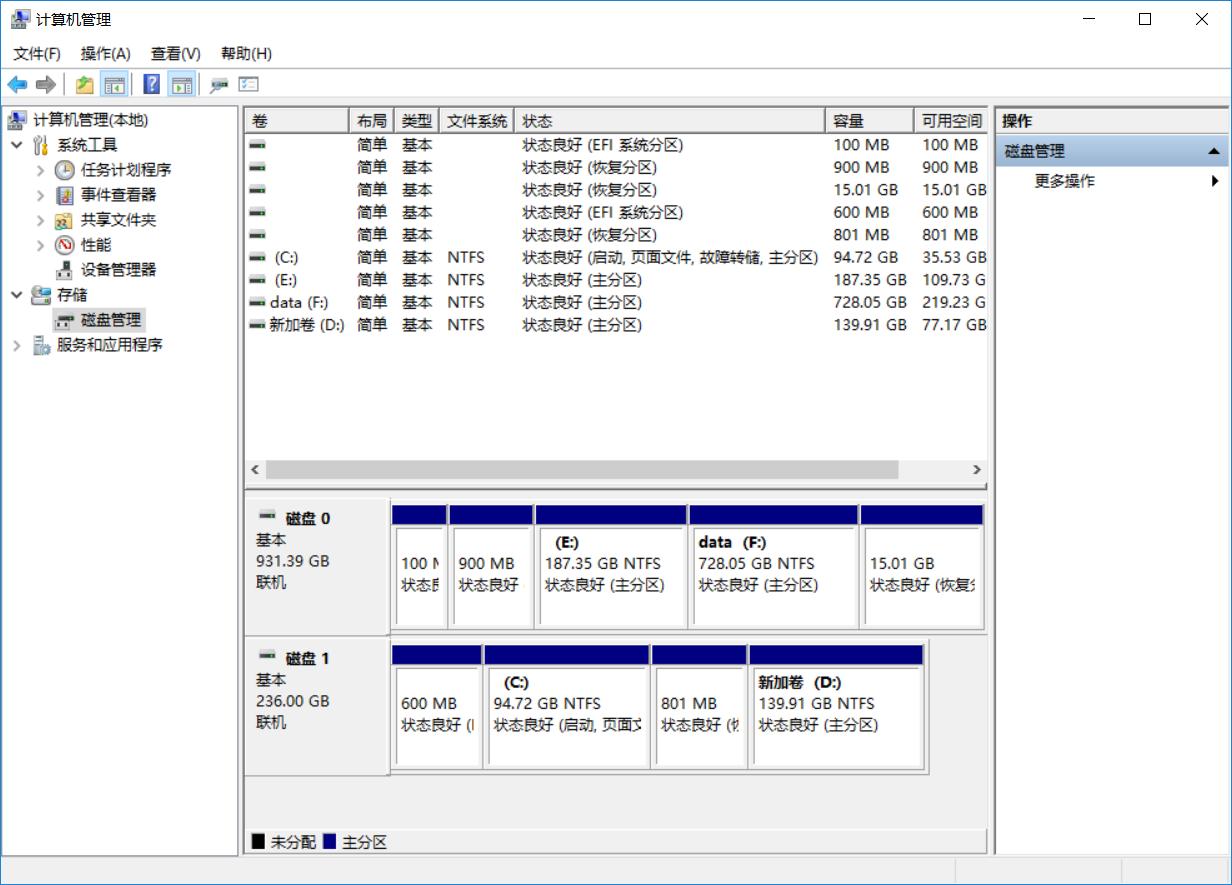This screenshot has height=885, width=1232.
Task: Click the checklist settings toolbar icon
Action: pos(248,85)
